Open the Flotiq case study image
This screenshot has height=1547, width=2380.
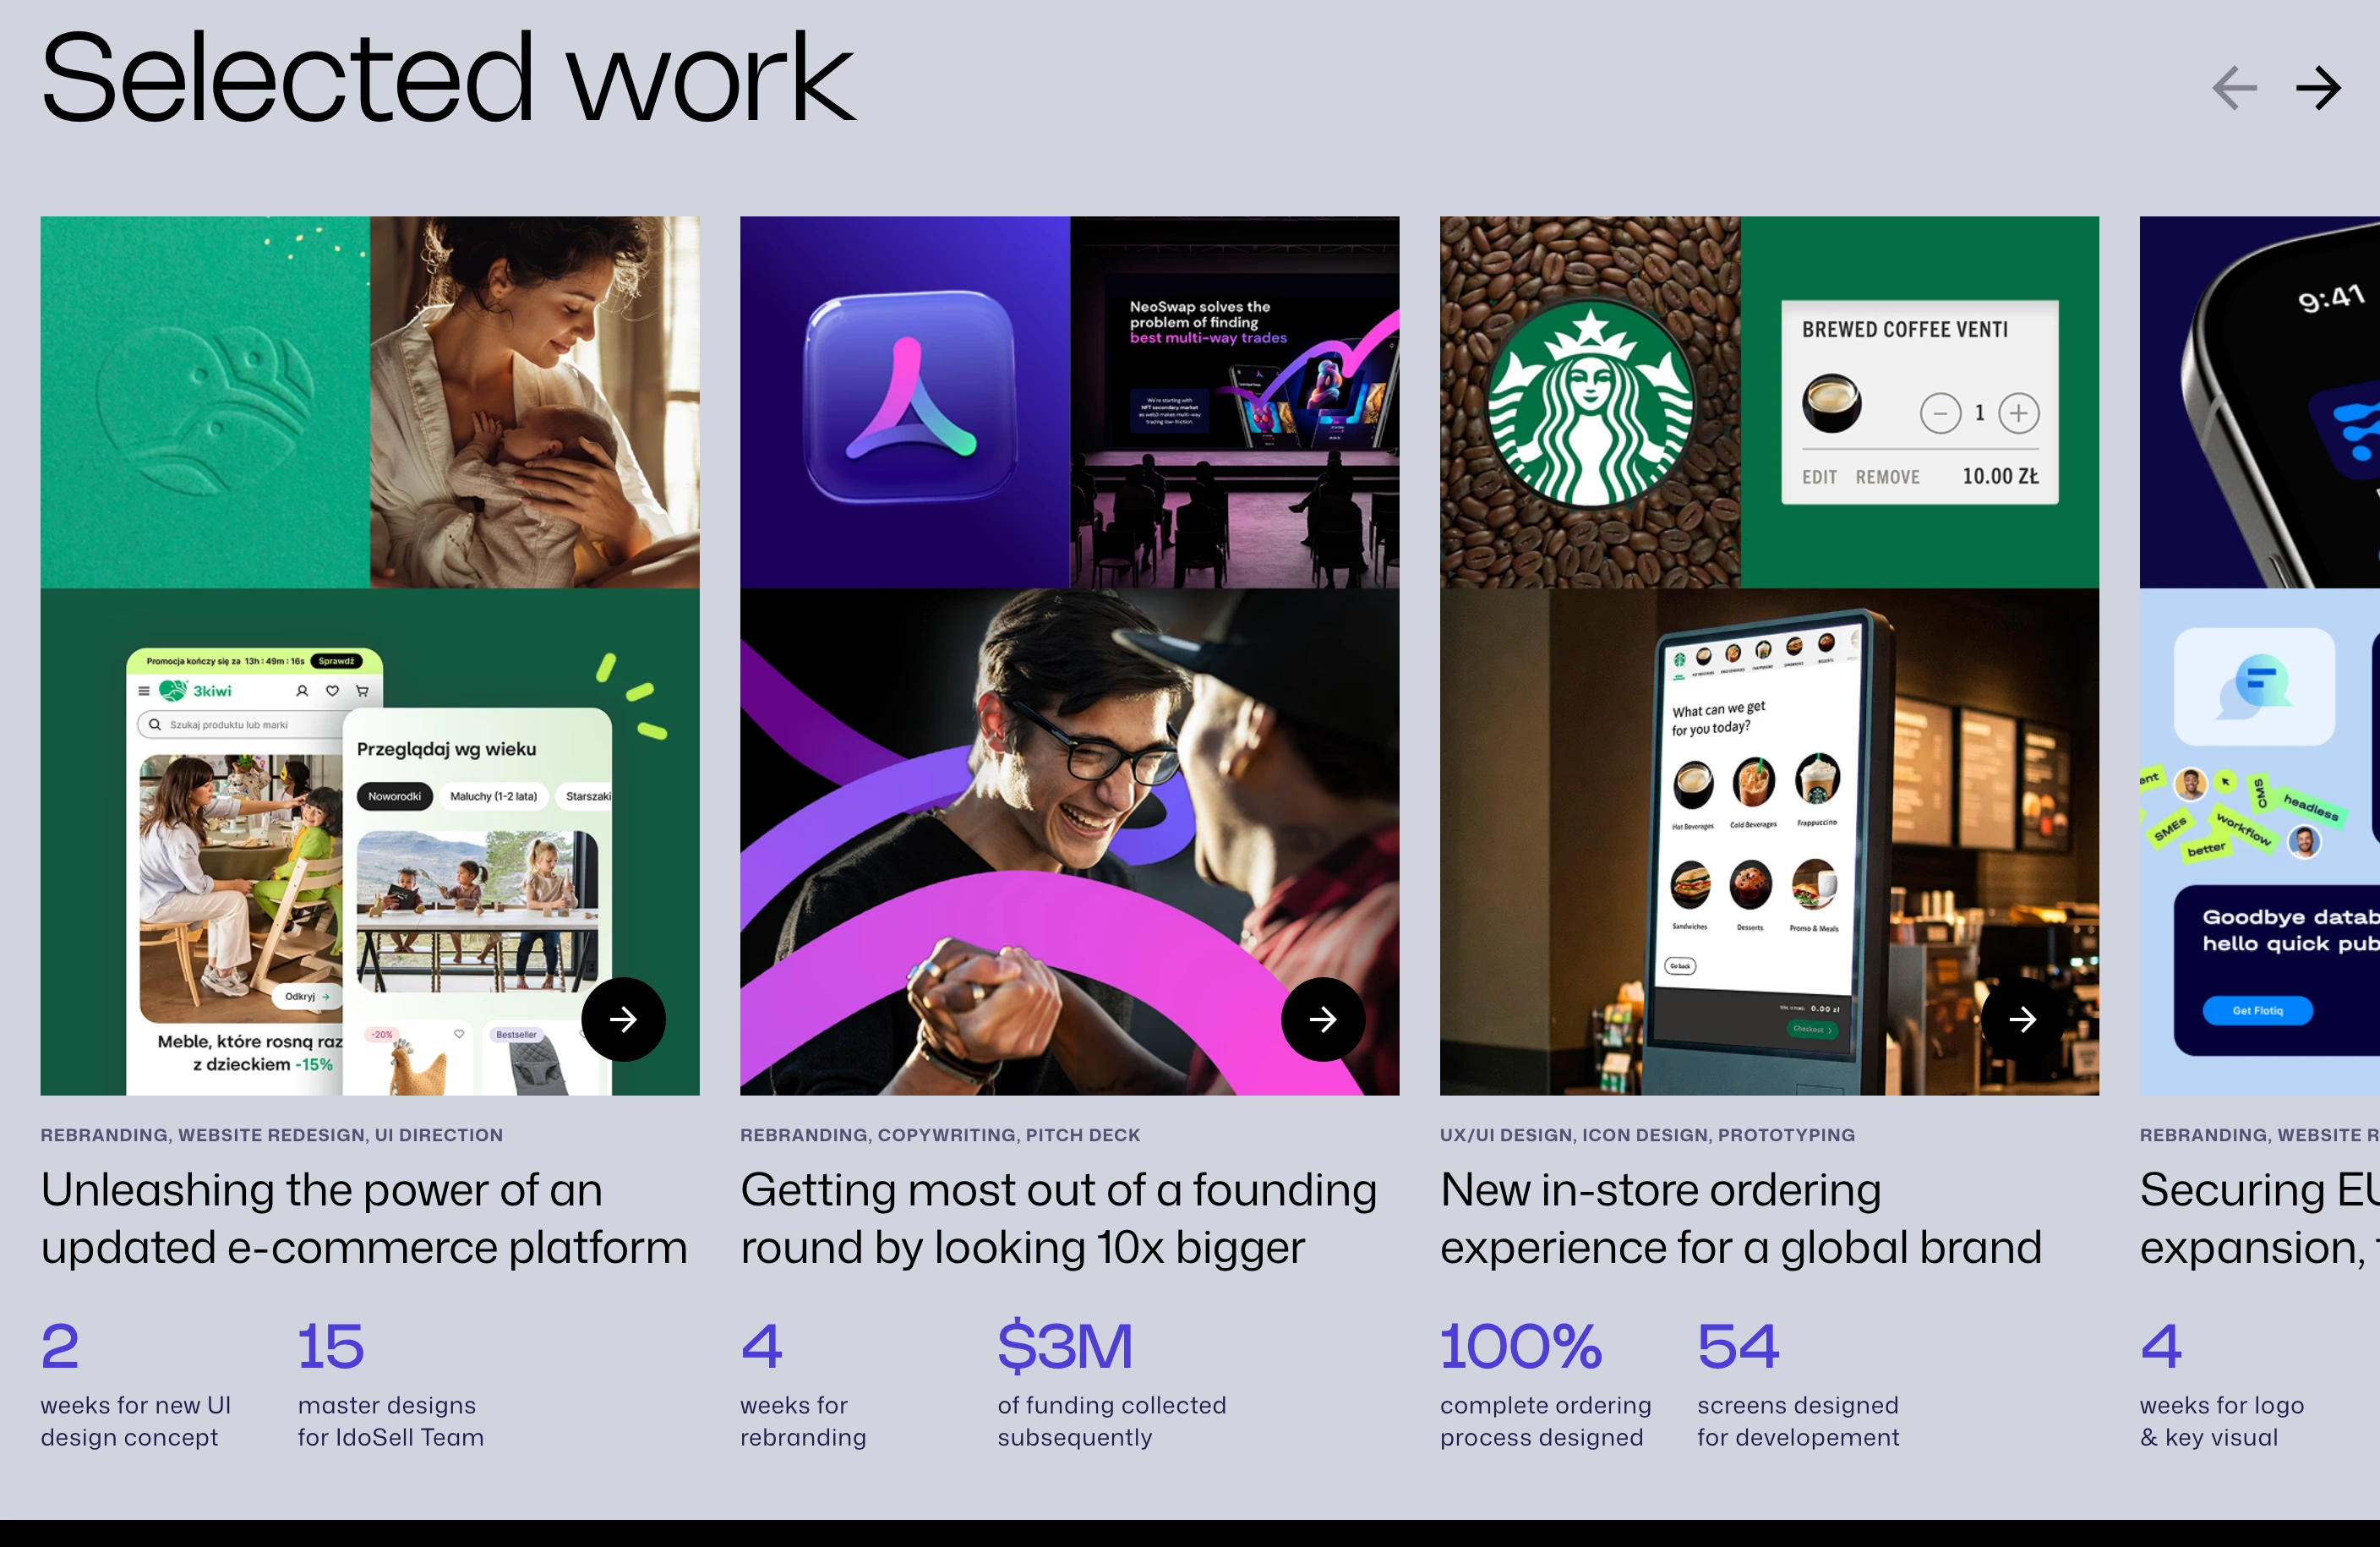pos(2260,656)
